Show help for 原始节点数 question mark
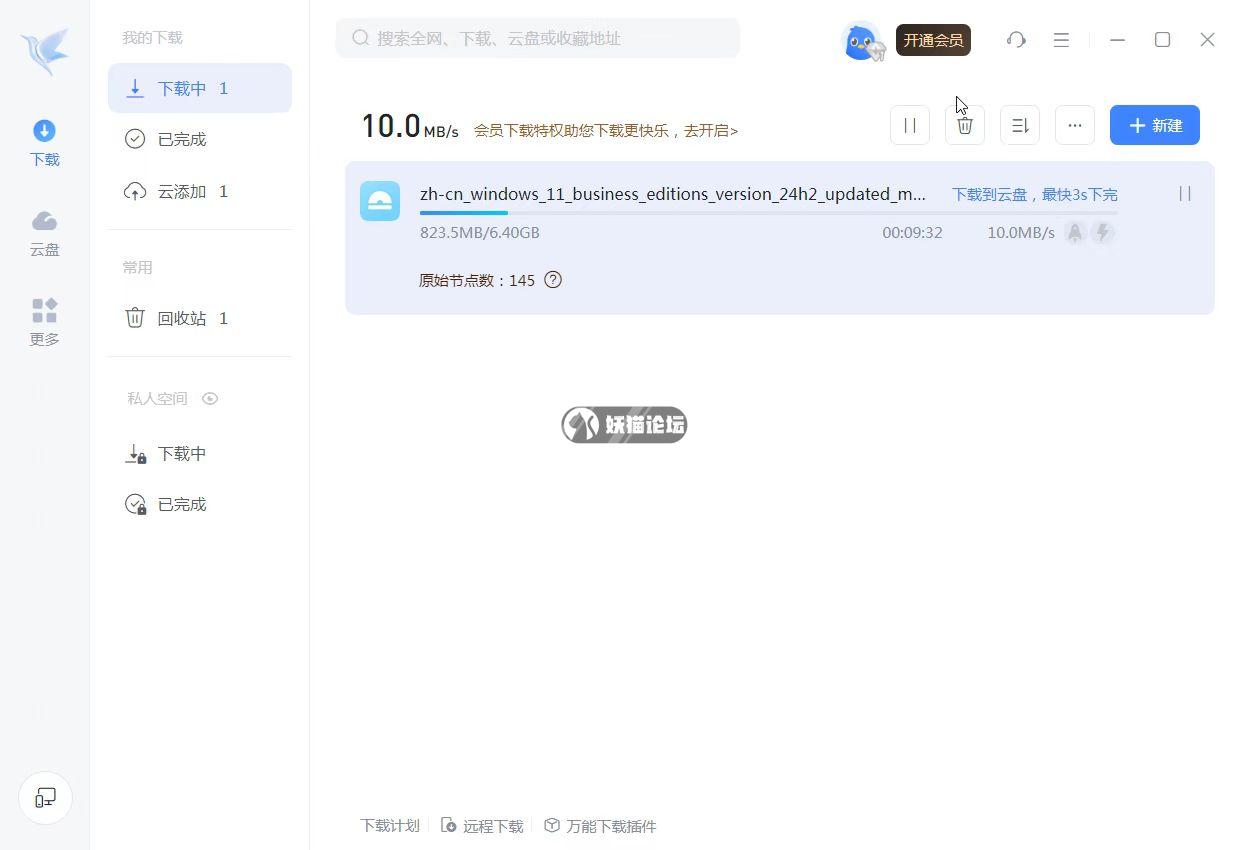1250x850 pixels. pos(553,280)
